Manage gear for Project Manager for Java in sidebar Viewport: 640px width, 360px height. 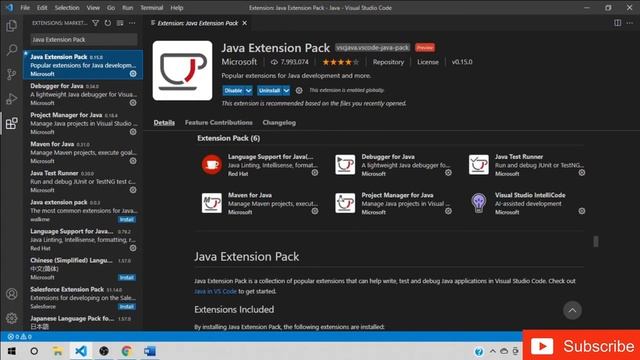[133, 132]
